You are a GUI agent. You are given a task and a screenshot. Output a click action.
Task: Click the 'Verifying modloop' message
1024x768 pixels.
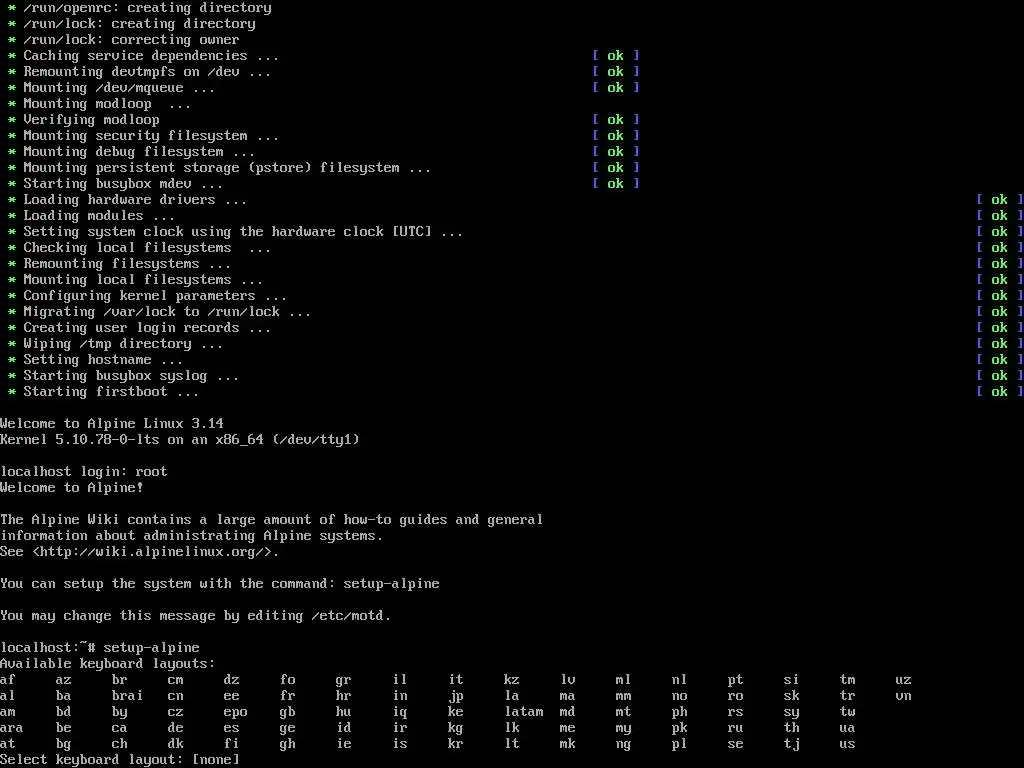coord(91,120)
